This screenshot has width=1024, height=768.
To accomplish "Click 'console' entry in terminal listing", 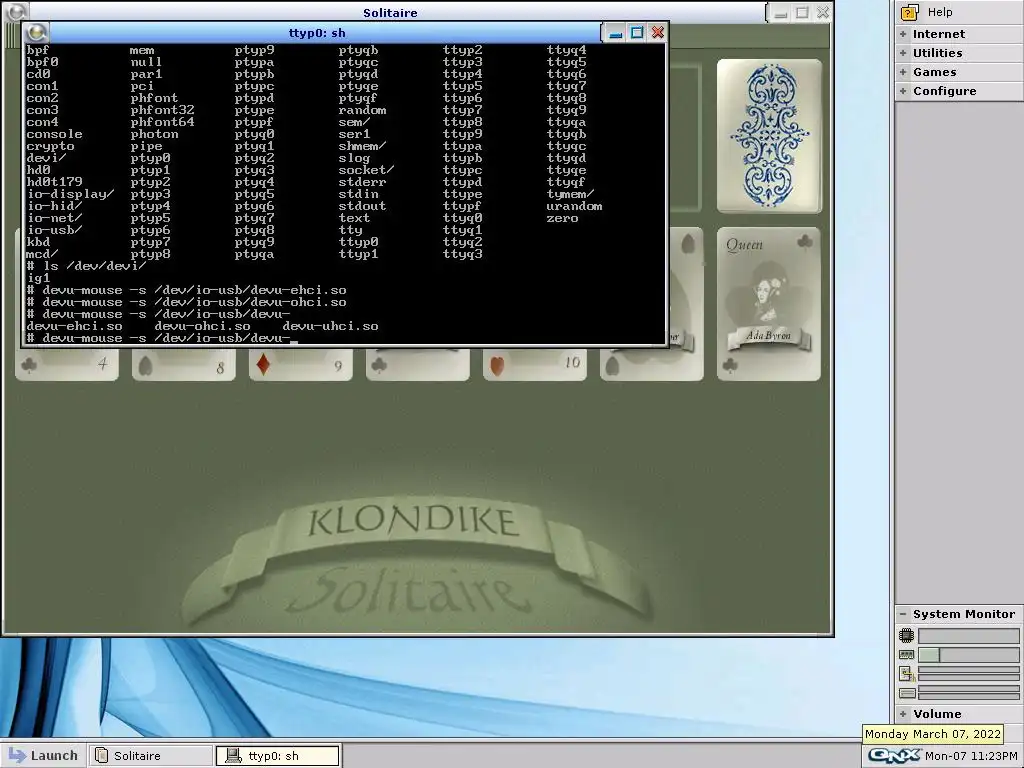I will (x=54, y=134).
